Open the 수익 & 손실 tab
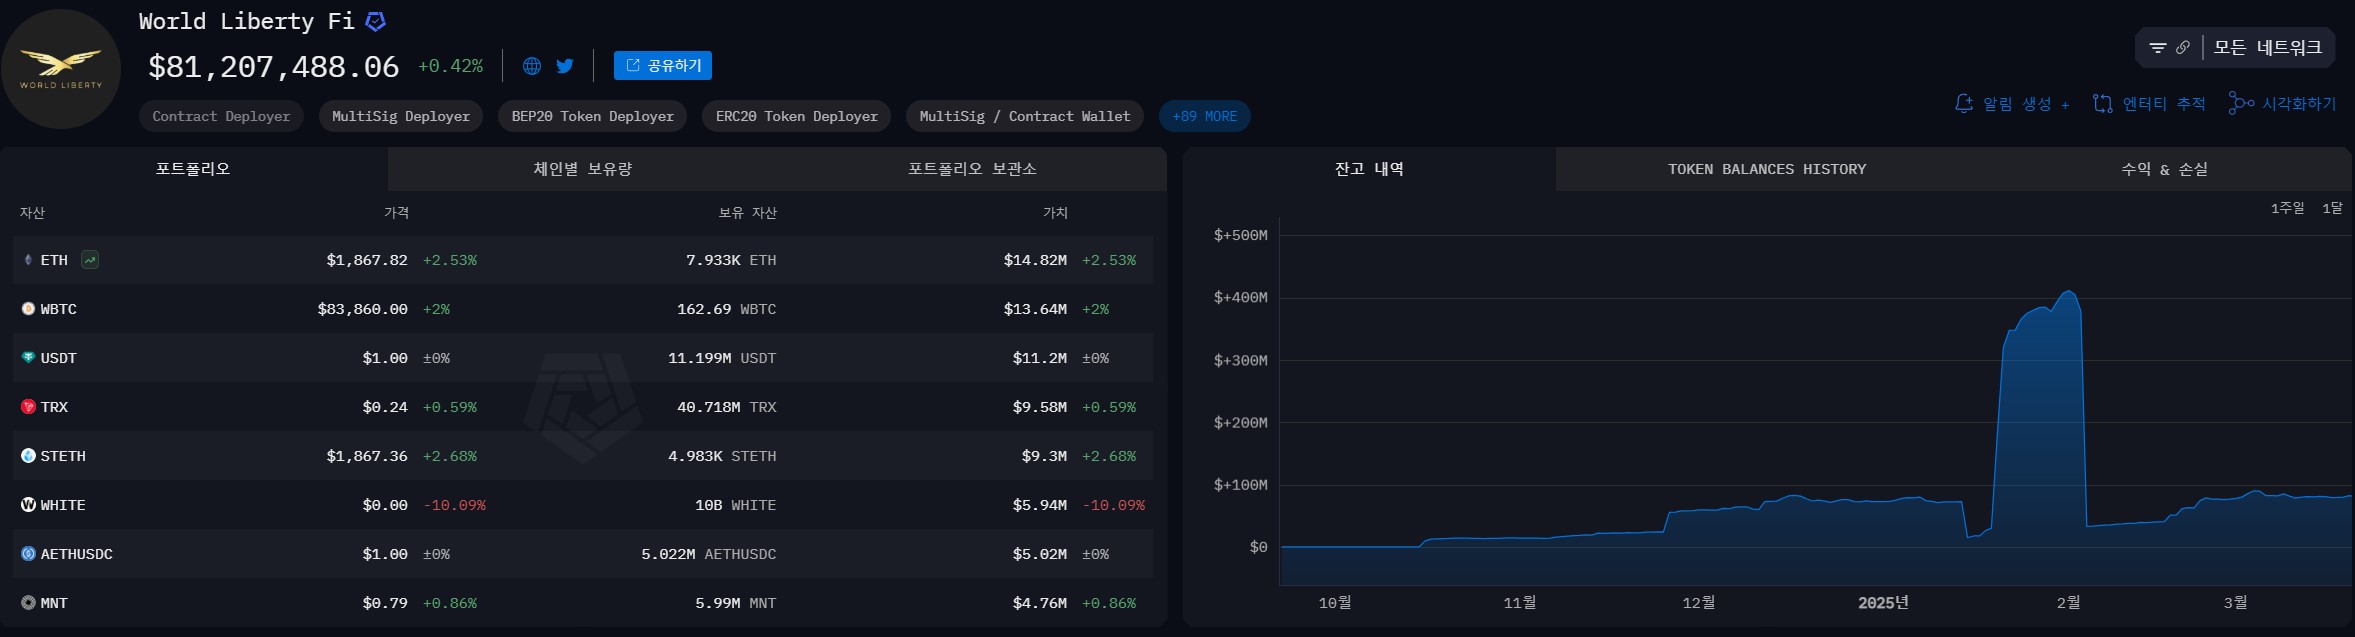 tap(2165, 169)
